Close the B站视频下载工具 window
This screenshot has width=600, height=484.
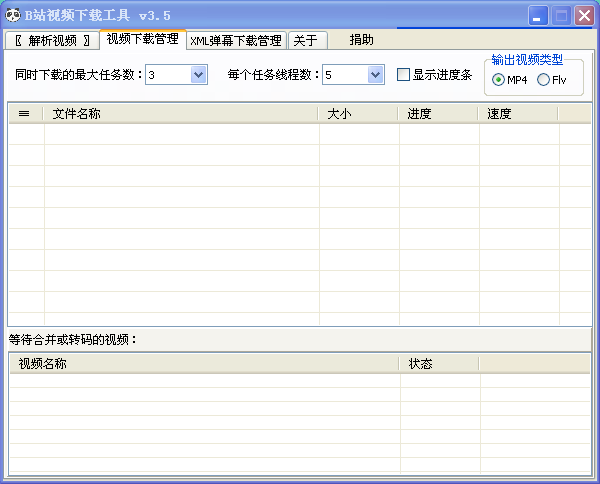click(x=584, y=16)
